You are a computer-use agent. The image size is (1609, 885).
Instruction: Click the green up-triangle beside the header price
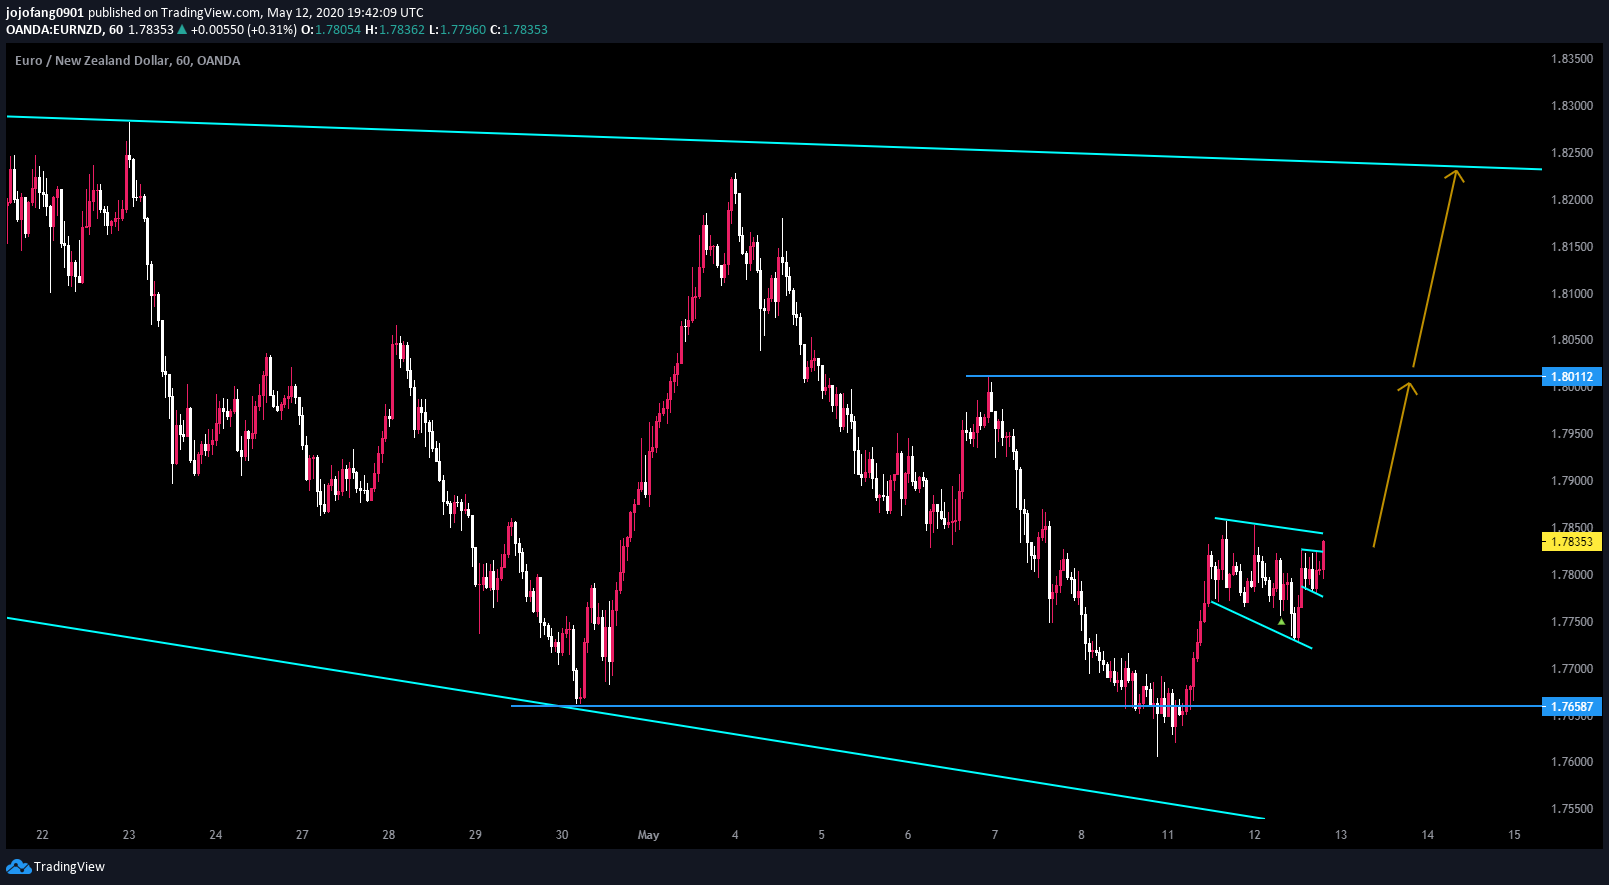click(182, 30)
